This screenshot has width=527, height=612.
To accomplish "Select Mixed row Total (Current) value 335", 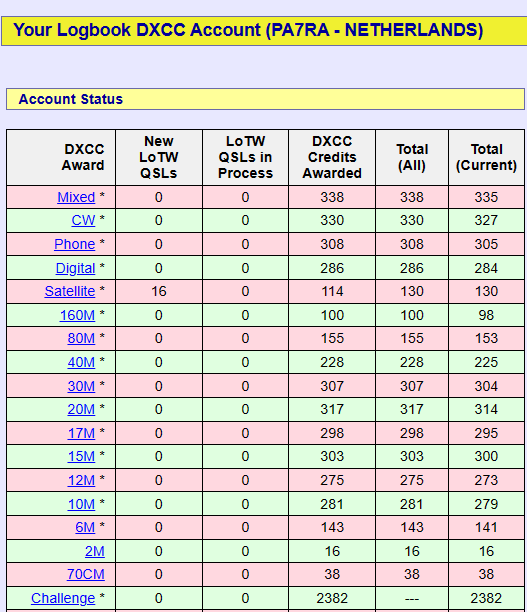I will tap(486, 197).
